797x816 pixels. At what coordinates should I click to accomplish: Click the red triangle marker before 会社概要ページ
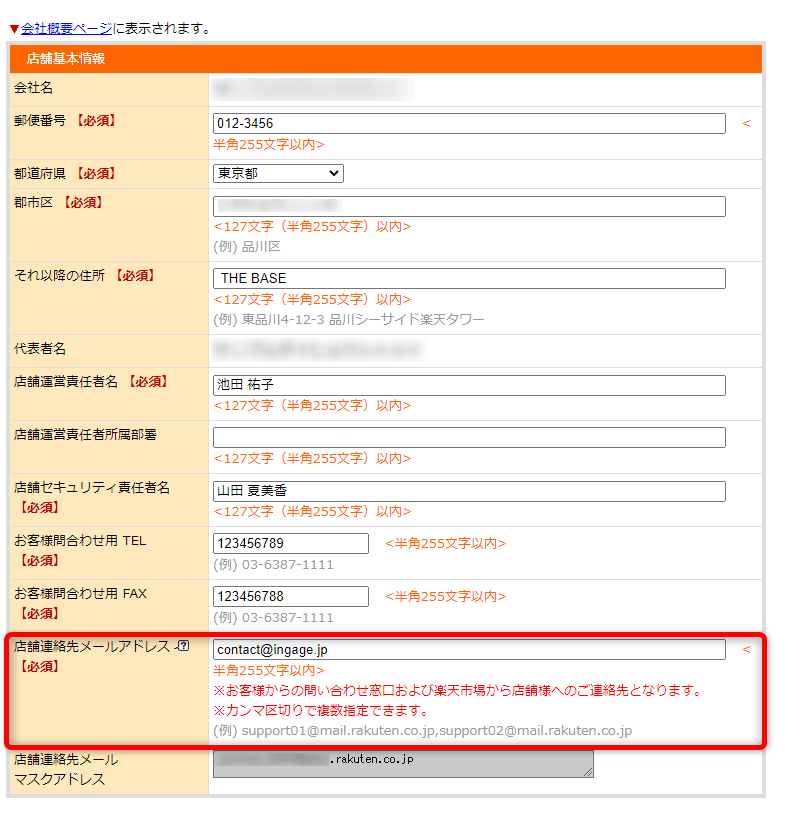pyautogui.click(x=14, y=28)
